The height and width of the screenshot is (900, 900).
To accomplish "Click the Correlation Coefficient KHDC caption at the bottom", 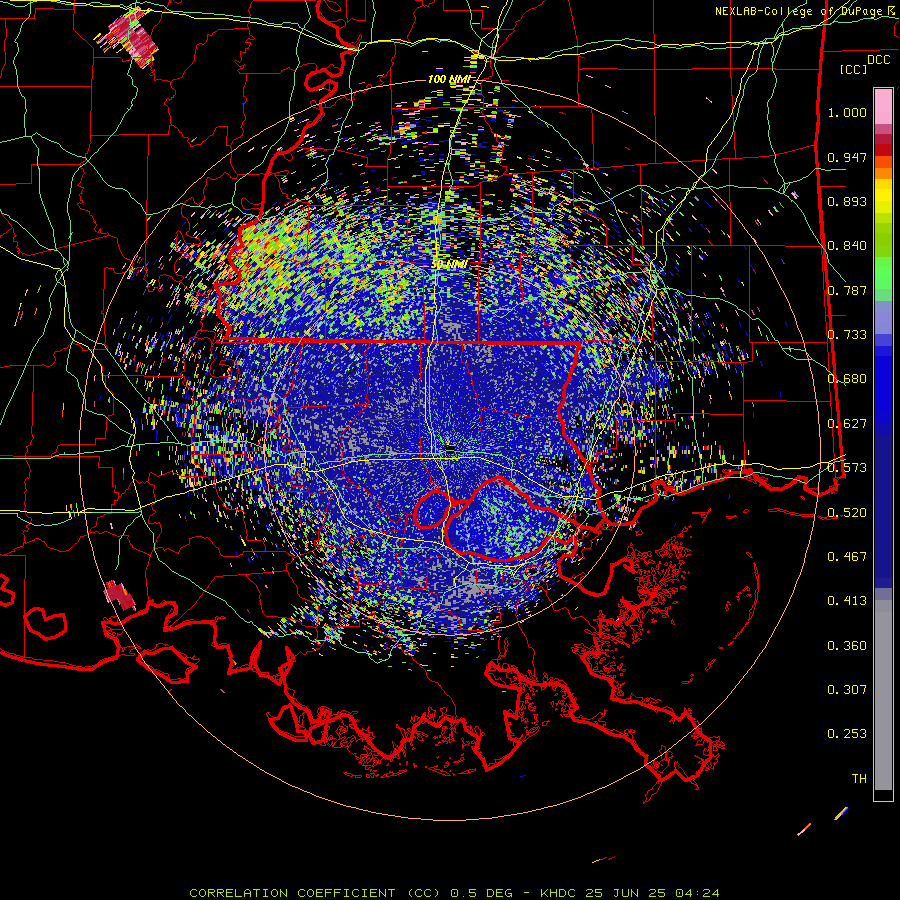I will (454, 893).
